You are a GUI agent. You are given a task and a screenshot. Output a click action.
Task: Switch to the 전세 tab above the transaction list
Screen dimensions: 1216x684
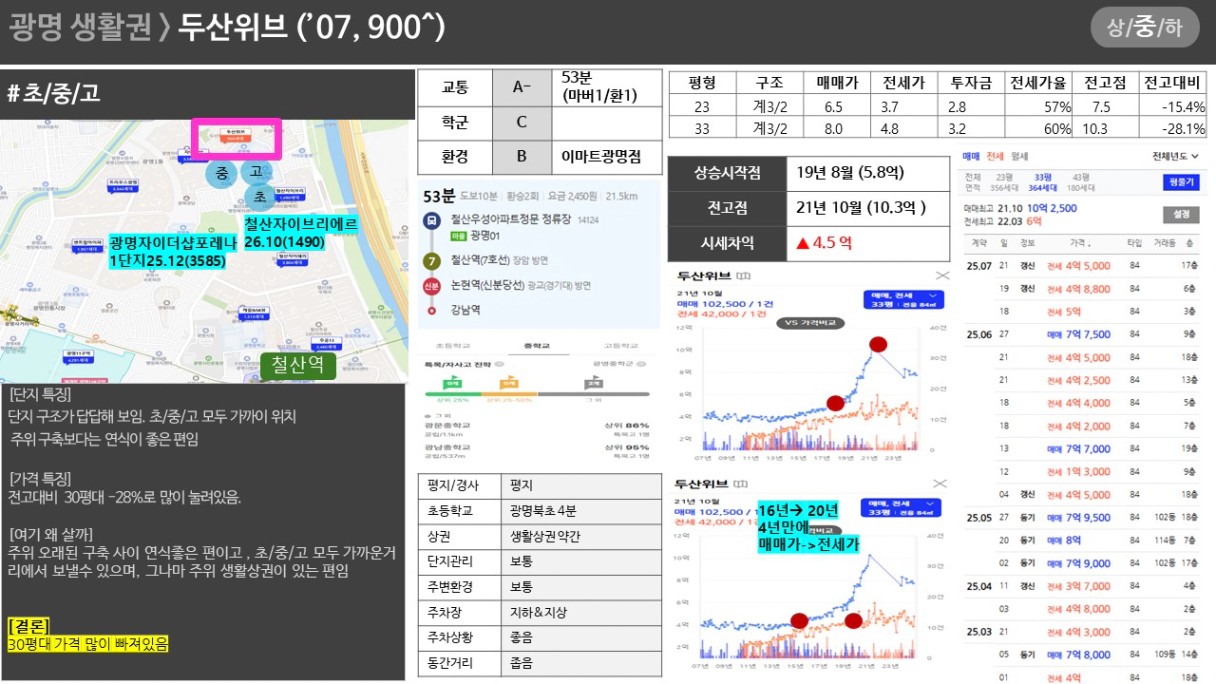[995, 156]
